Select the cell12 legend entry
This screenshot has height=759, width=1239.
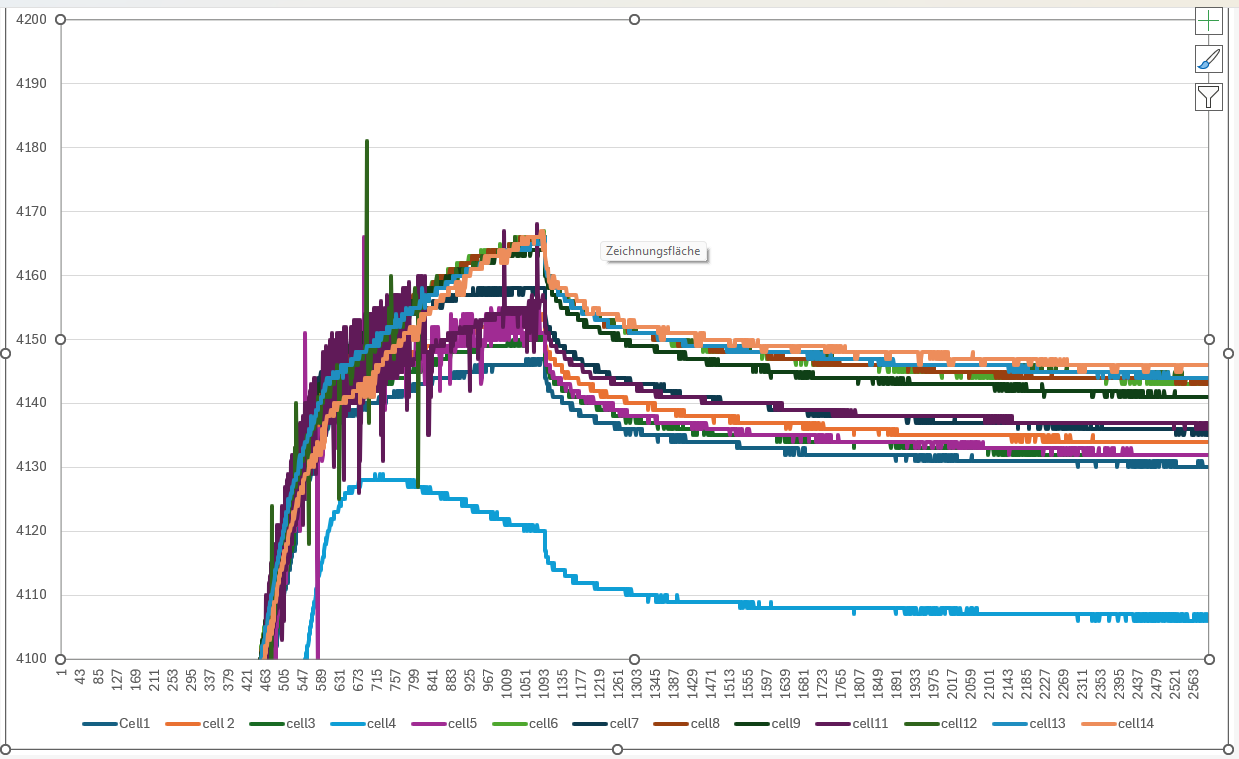pos(940,723)
